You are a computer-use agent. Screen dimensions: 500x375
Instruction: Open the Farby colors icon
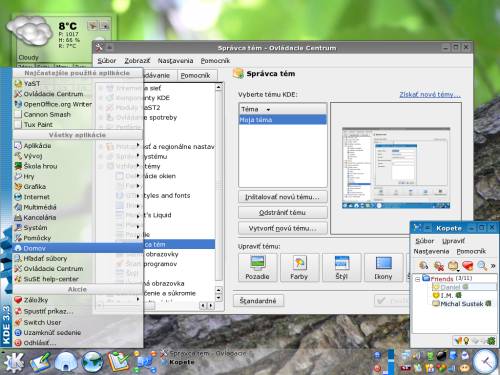[x=299, y=268]
